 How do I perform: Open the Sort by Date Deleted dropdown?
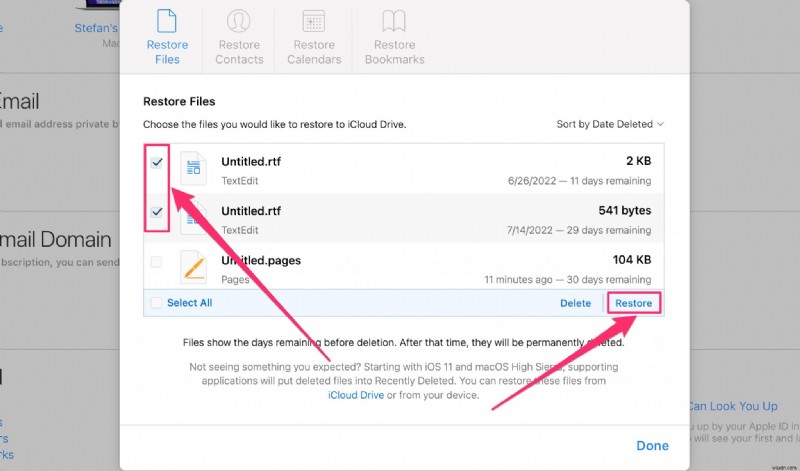tap(610, 124)
